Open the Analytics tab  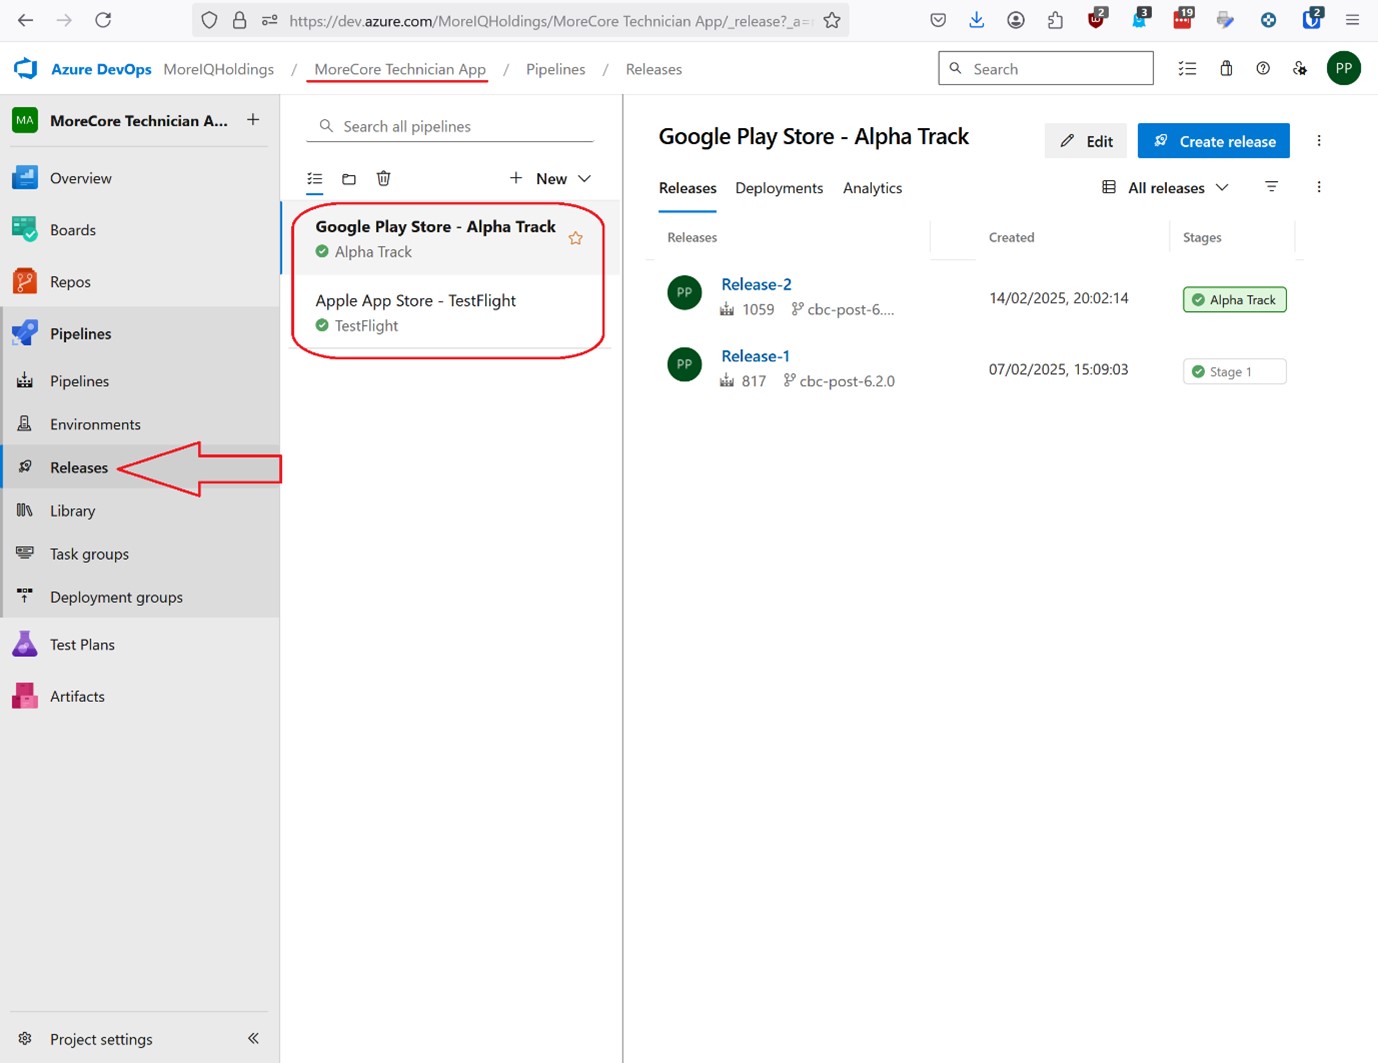pos(871,188)
